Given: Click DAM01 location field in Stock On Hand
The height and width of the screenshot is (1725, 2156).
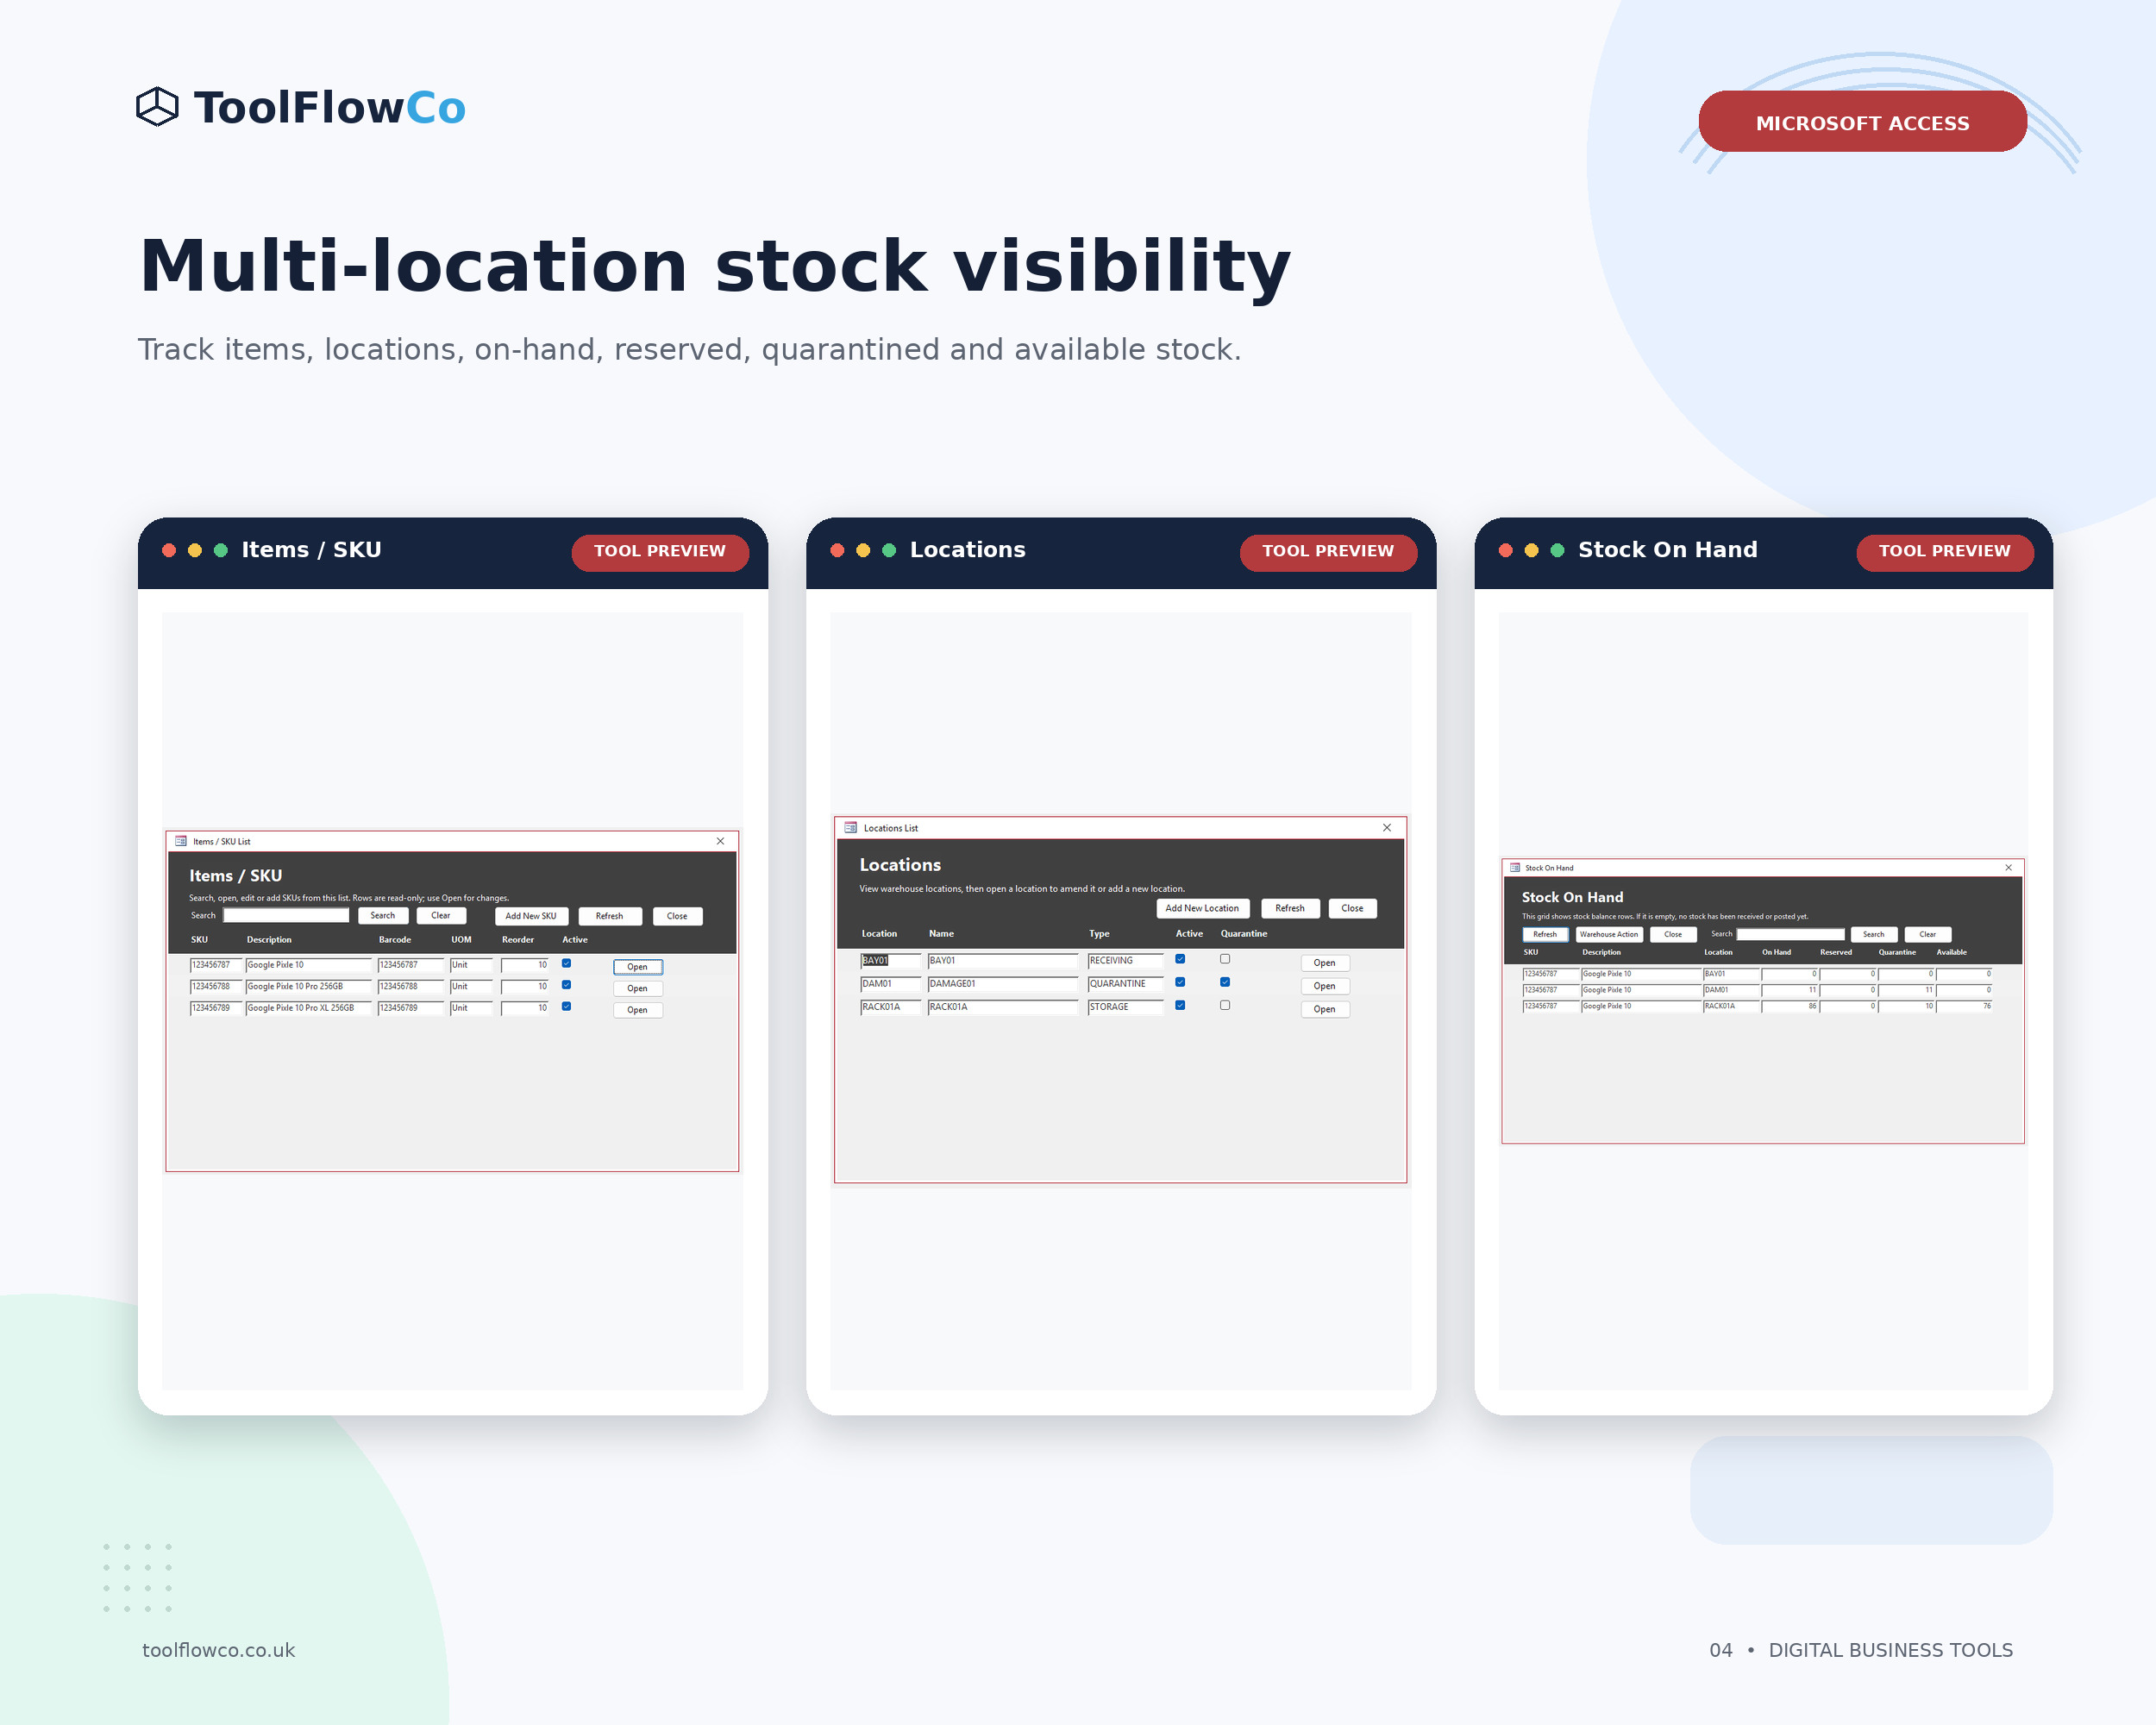Looking at the screenshot, I should (x=1731, y=990).
